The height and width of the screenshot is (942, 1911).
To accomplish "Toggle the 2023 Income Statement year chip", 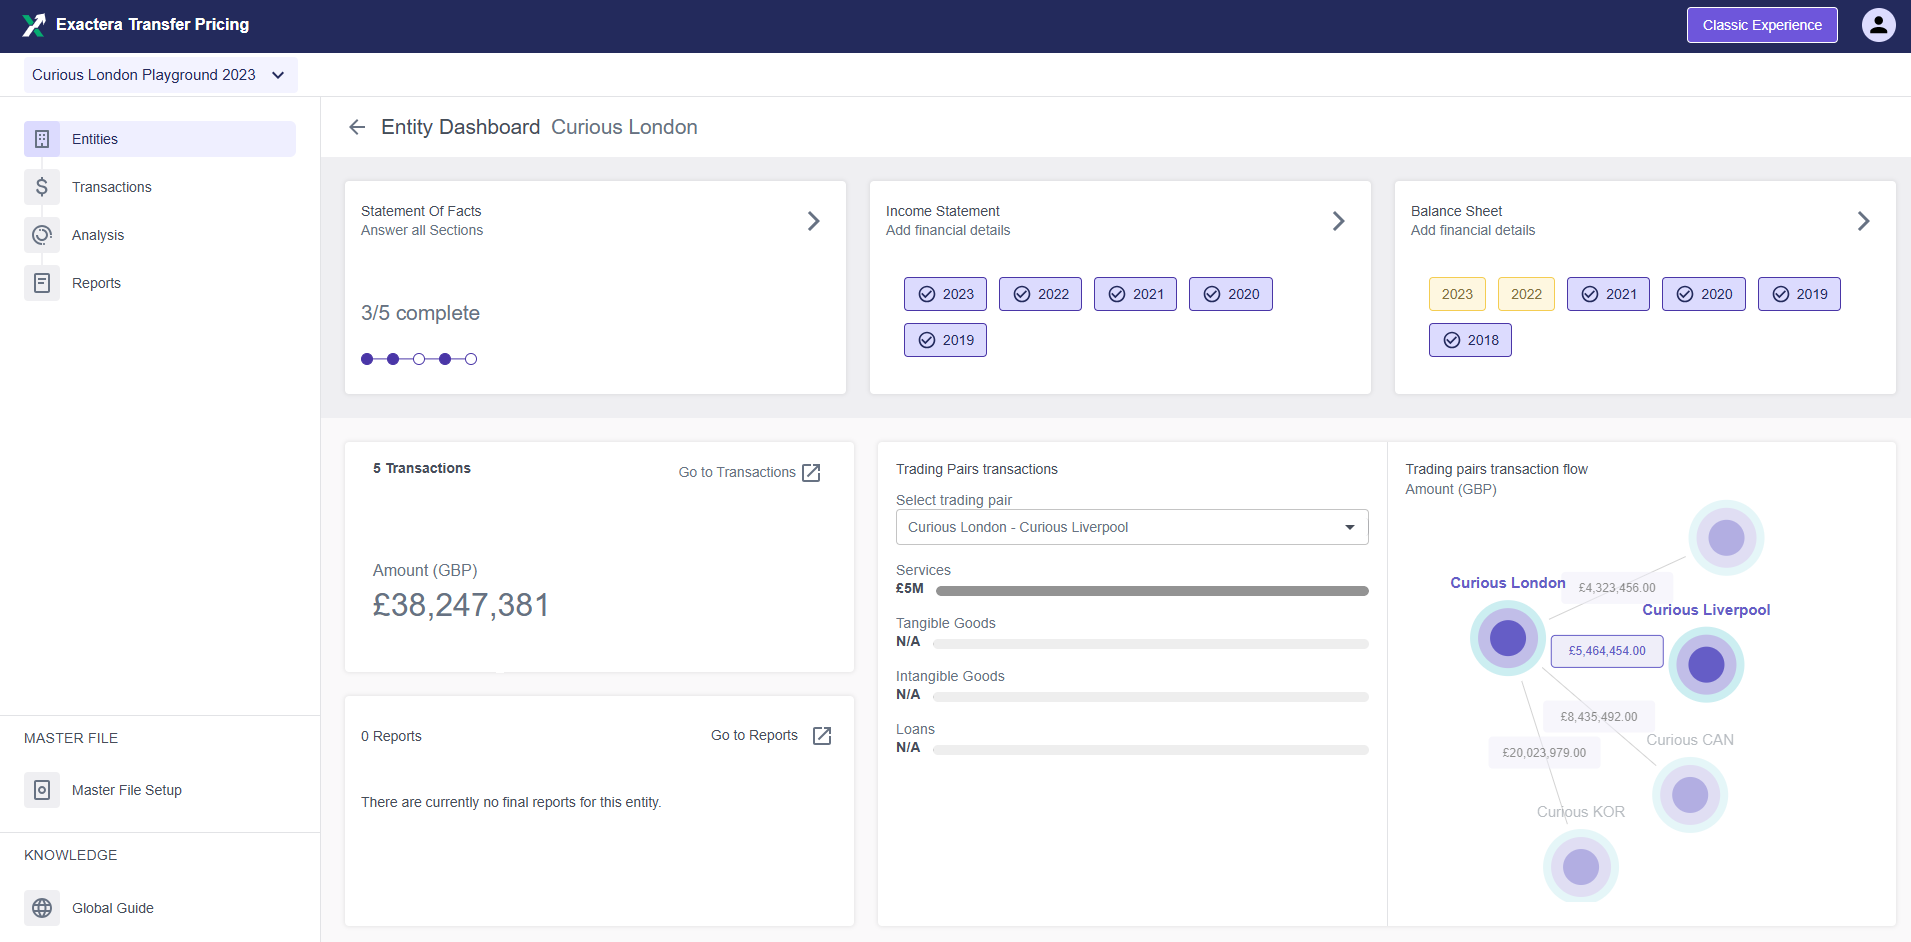I will tap(945, 294).
